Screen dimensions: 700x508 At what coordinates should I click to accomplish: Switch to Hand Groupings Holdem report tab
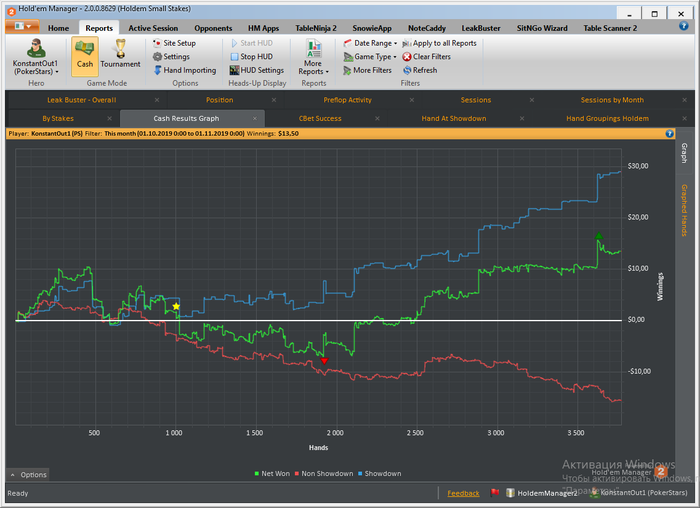click(x=607, y=118)
